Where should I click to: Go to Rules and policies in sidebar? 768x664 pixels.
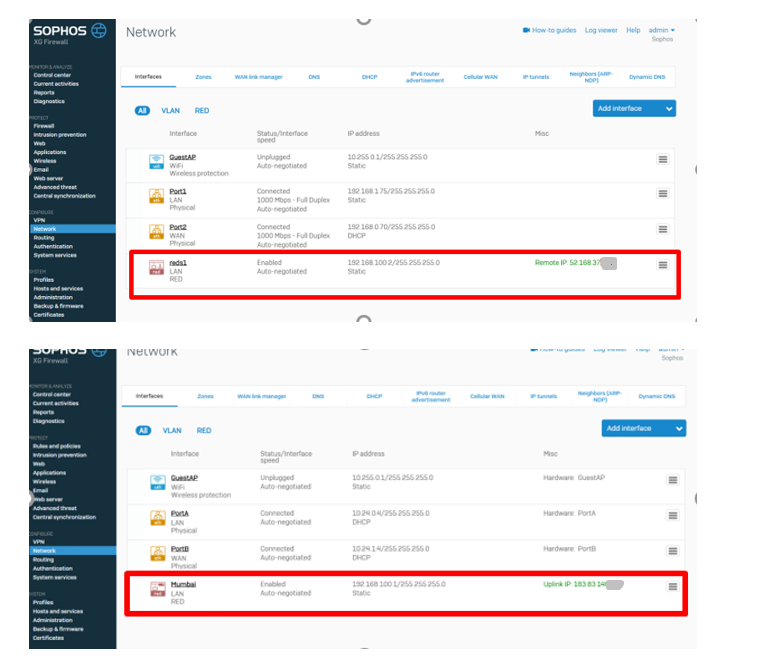coord(57,446)
